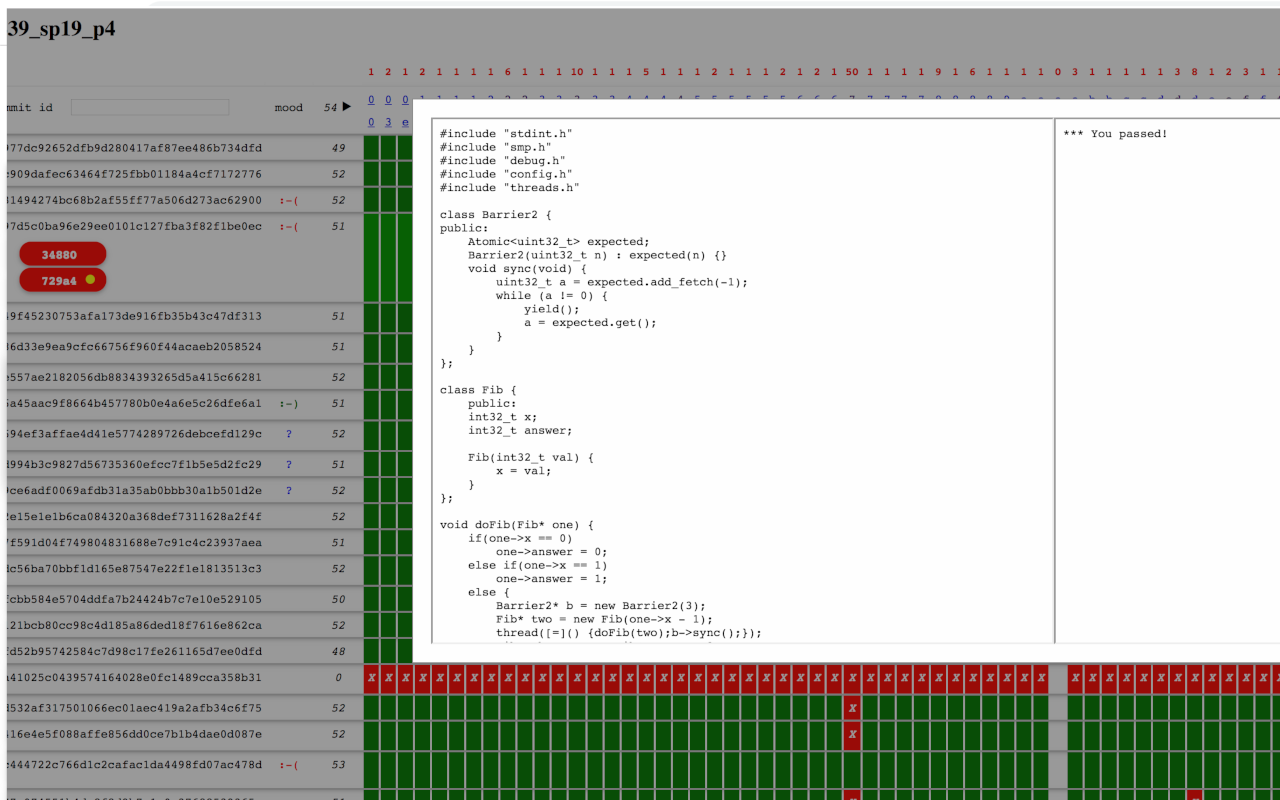Select commit row ending fbb01184a4cf7172776
The image size is (1280, 800).
tap(185, 174)
